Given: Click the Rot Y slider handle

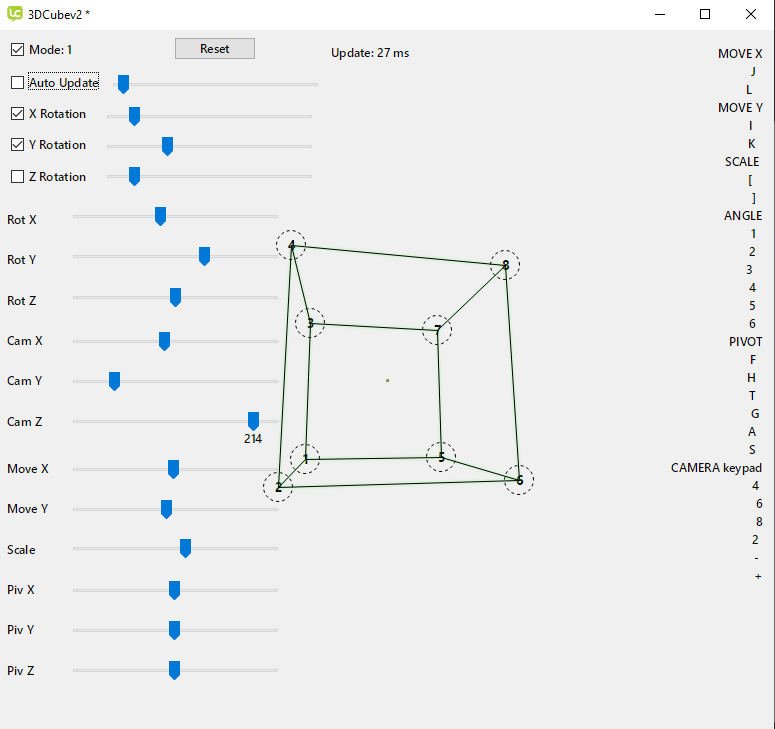Looking at the screenshot, I should (x=204, y=257).
